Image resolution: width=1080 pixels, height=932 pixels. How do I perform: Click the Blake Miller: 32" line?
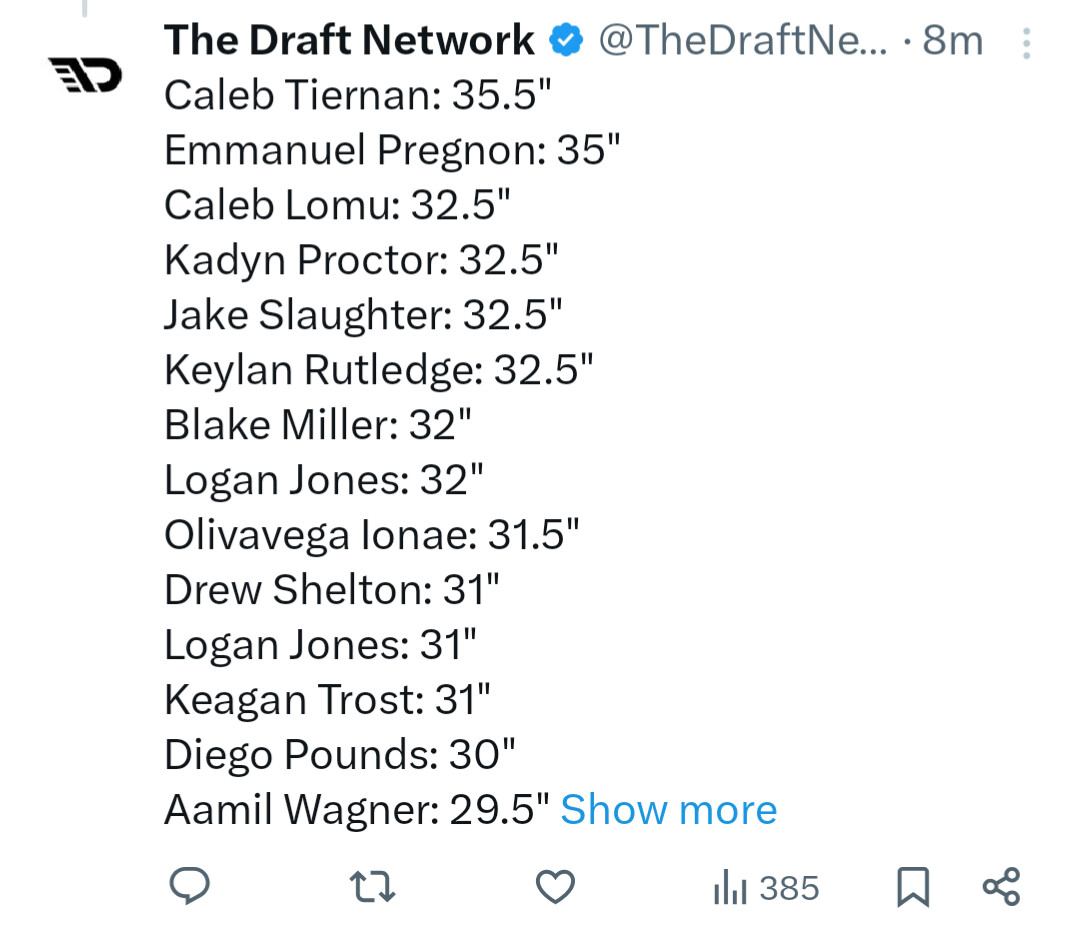click(x=317, y=425)
